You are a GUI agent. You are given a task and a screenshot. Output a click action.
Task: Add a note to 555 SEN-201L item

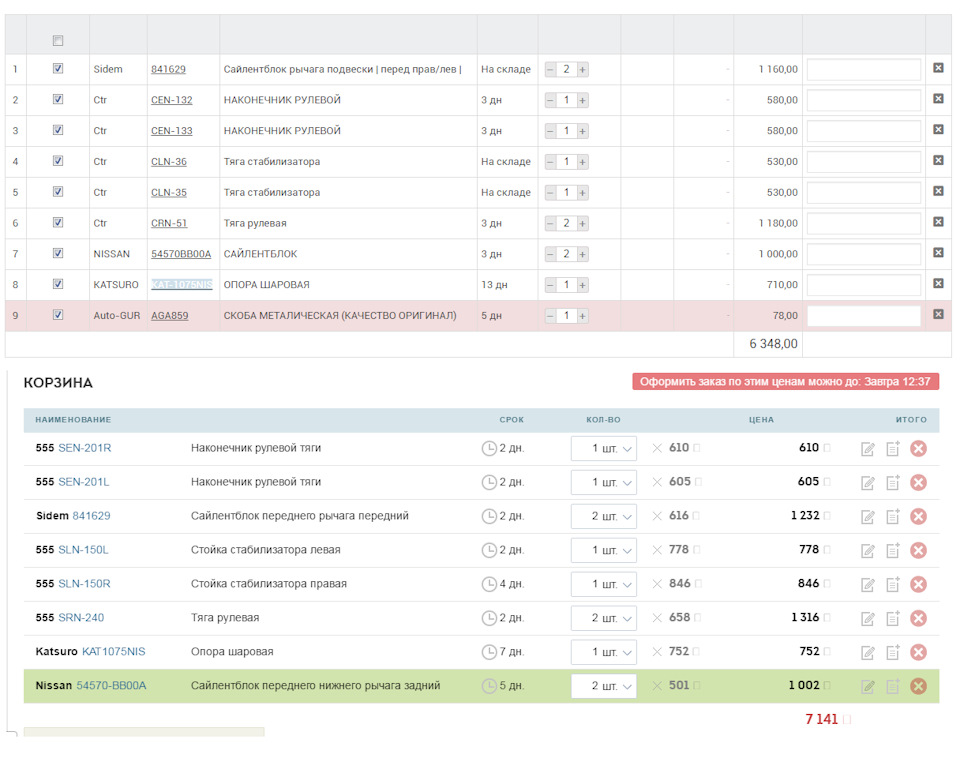pos(893,482)
